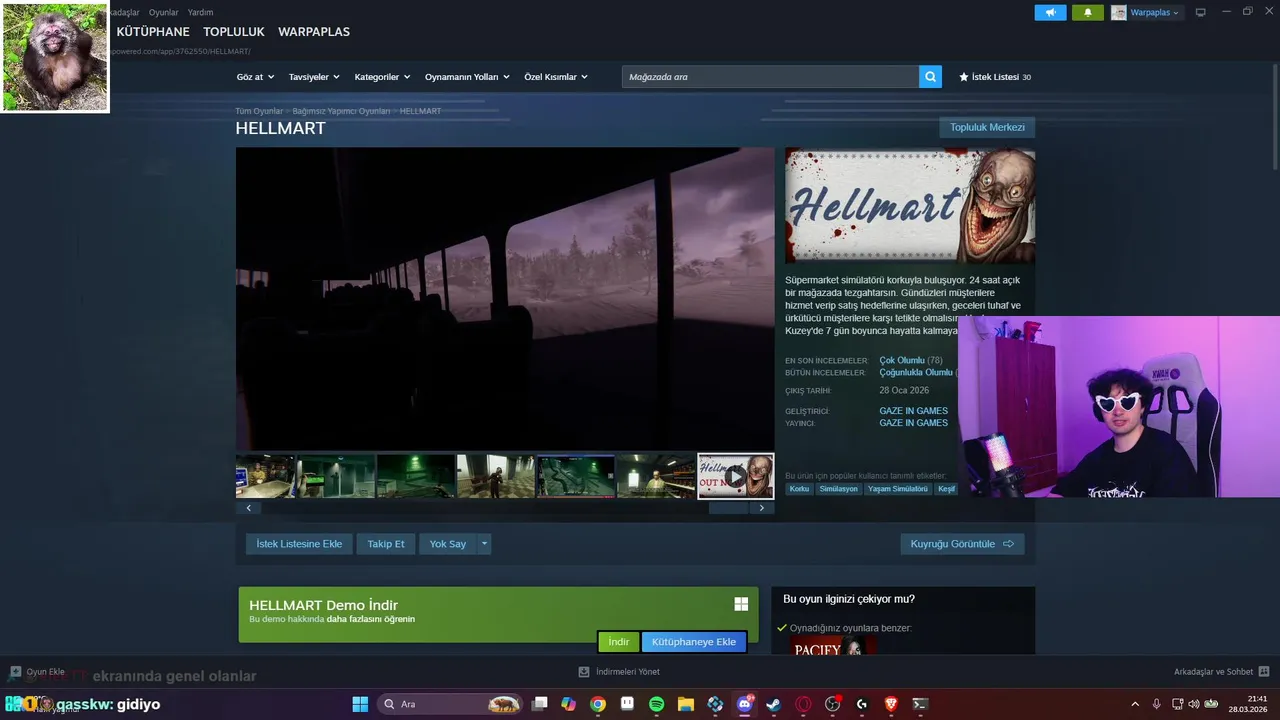Open Opera GX from taskbar
Image resolution: width=1280 pixels, height=720 pixels.
point(803,704)
